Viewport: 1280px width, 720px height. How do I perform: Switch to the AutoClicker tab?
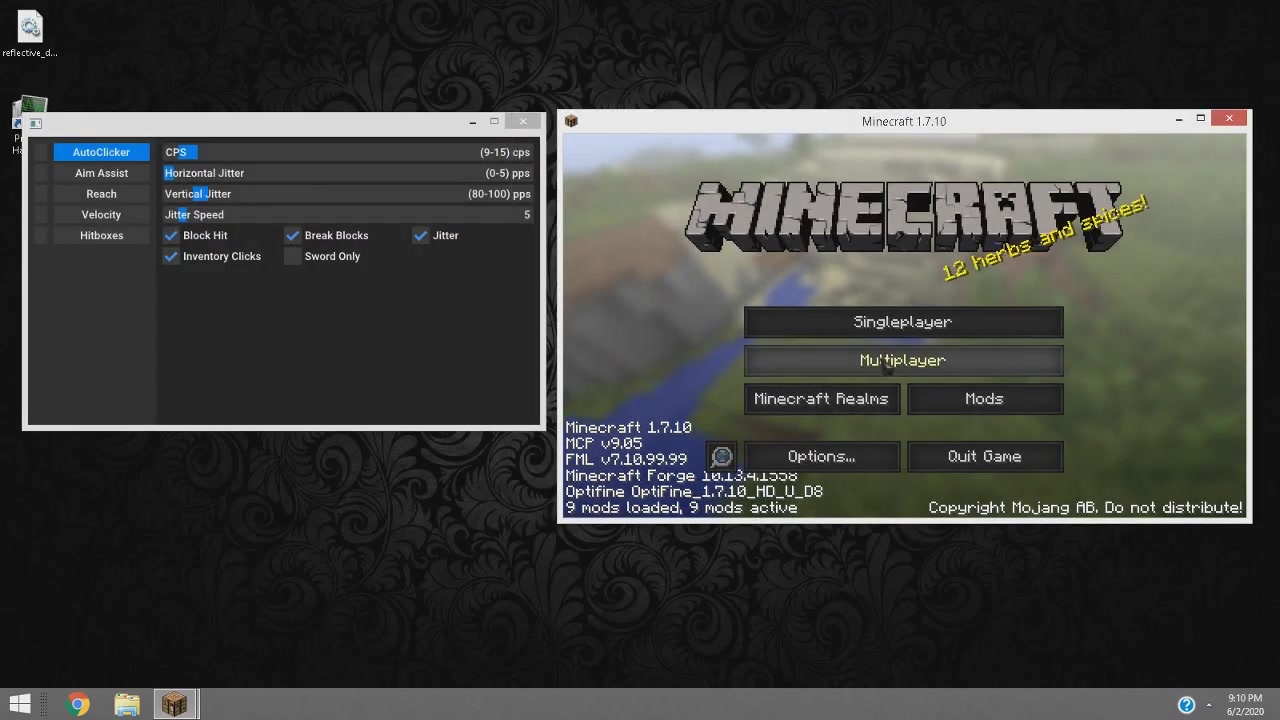point(101,152)
